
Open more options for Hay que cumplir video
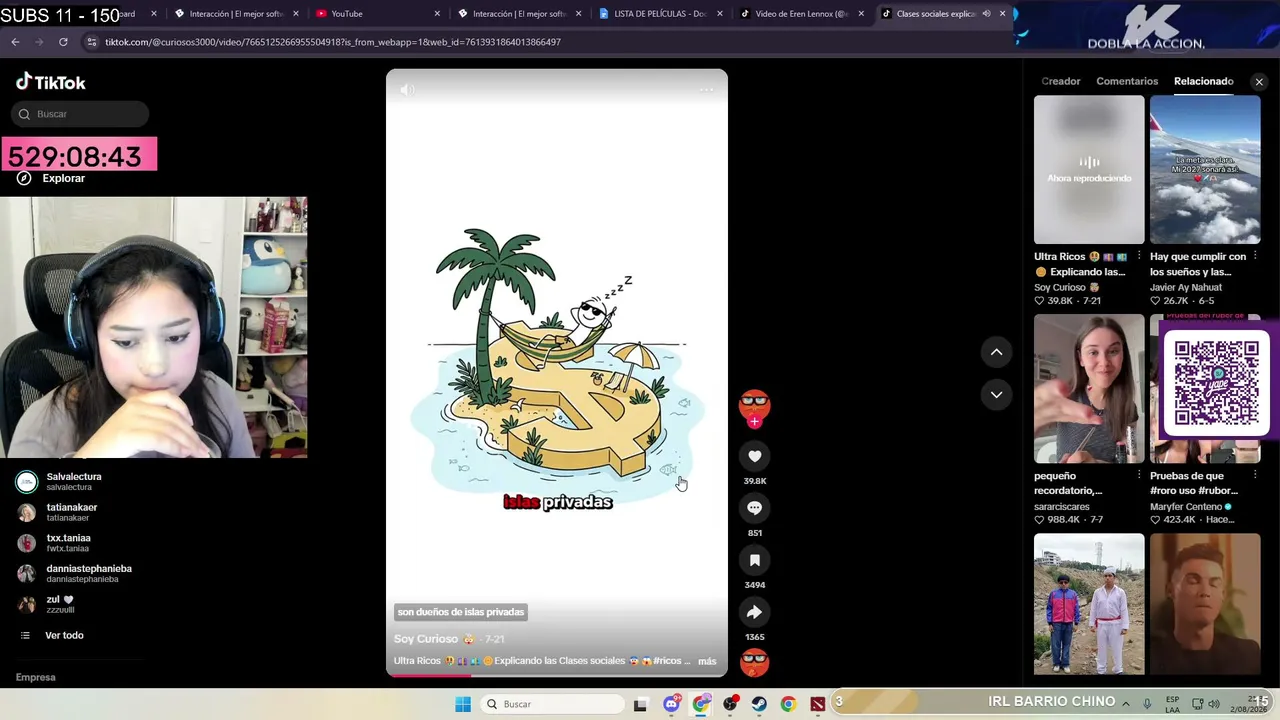point(1255,257)
